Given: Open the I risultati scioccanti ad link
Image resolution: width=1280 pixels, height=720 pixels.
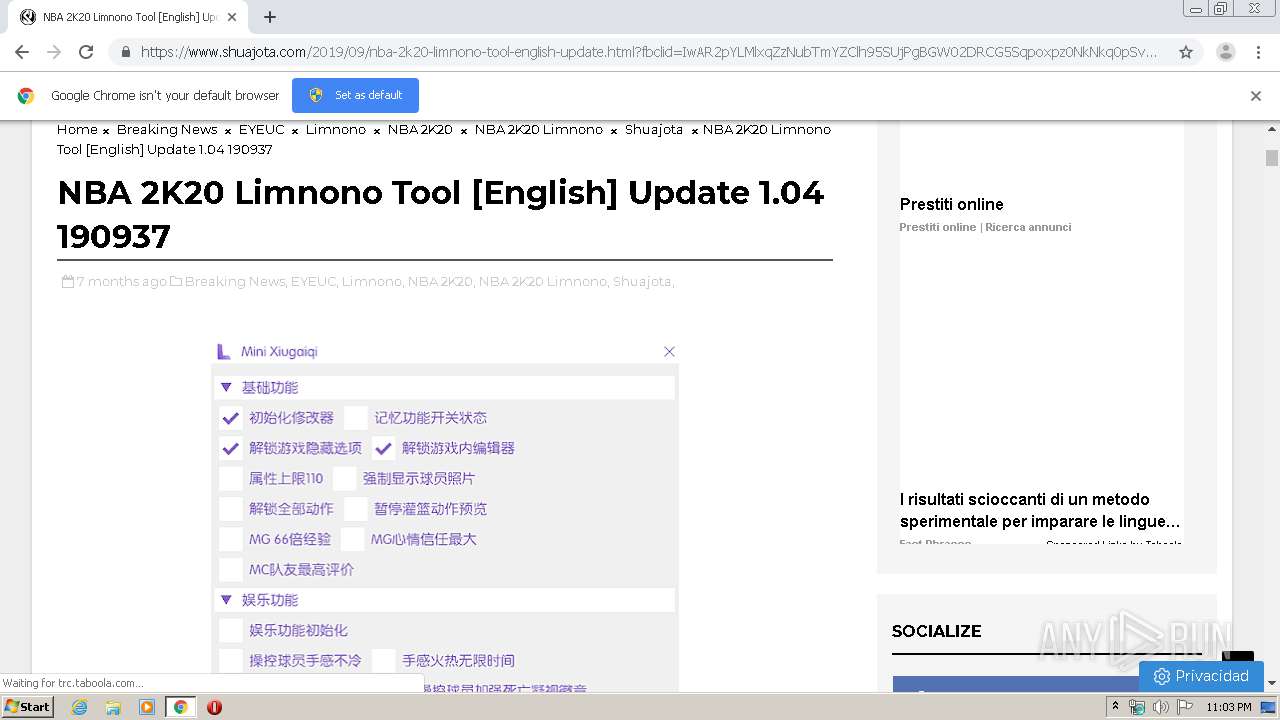Looking at the screenshot, I should [1040, 510].
